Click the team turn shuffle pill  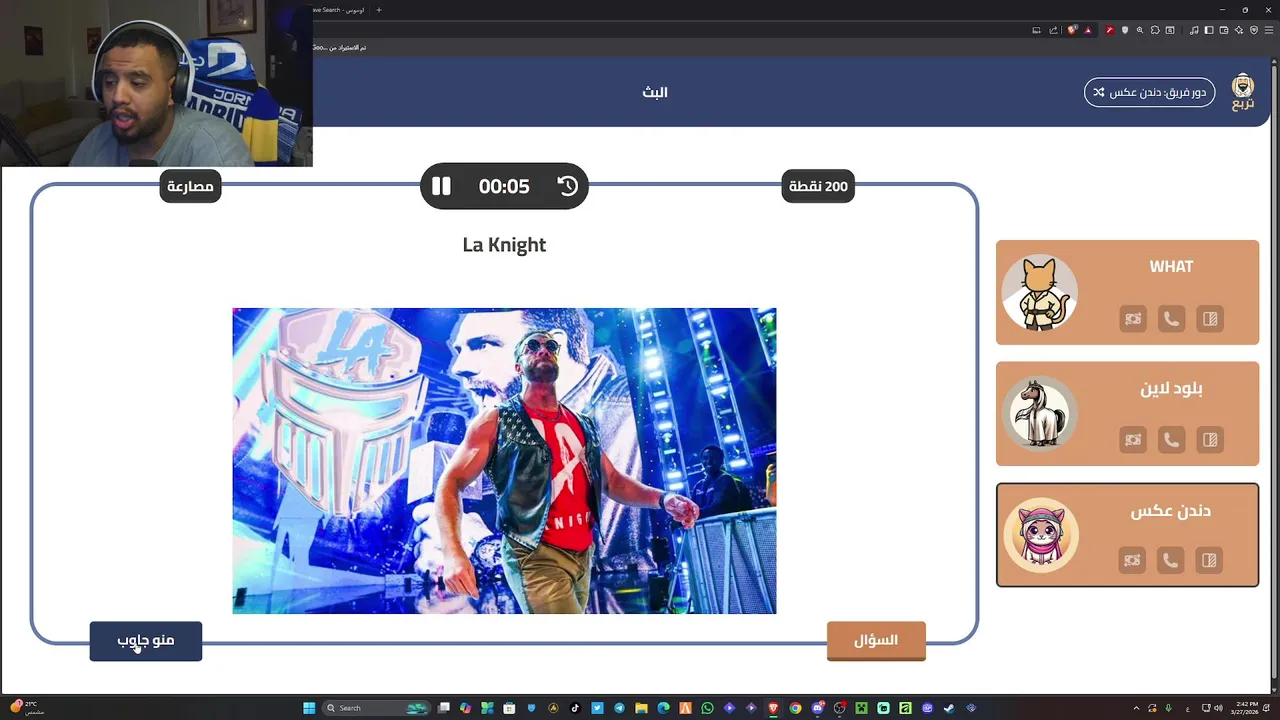pos(1149,92)
